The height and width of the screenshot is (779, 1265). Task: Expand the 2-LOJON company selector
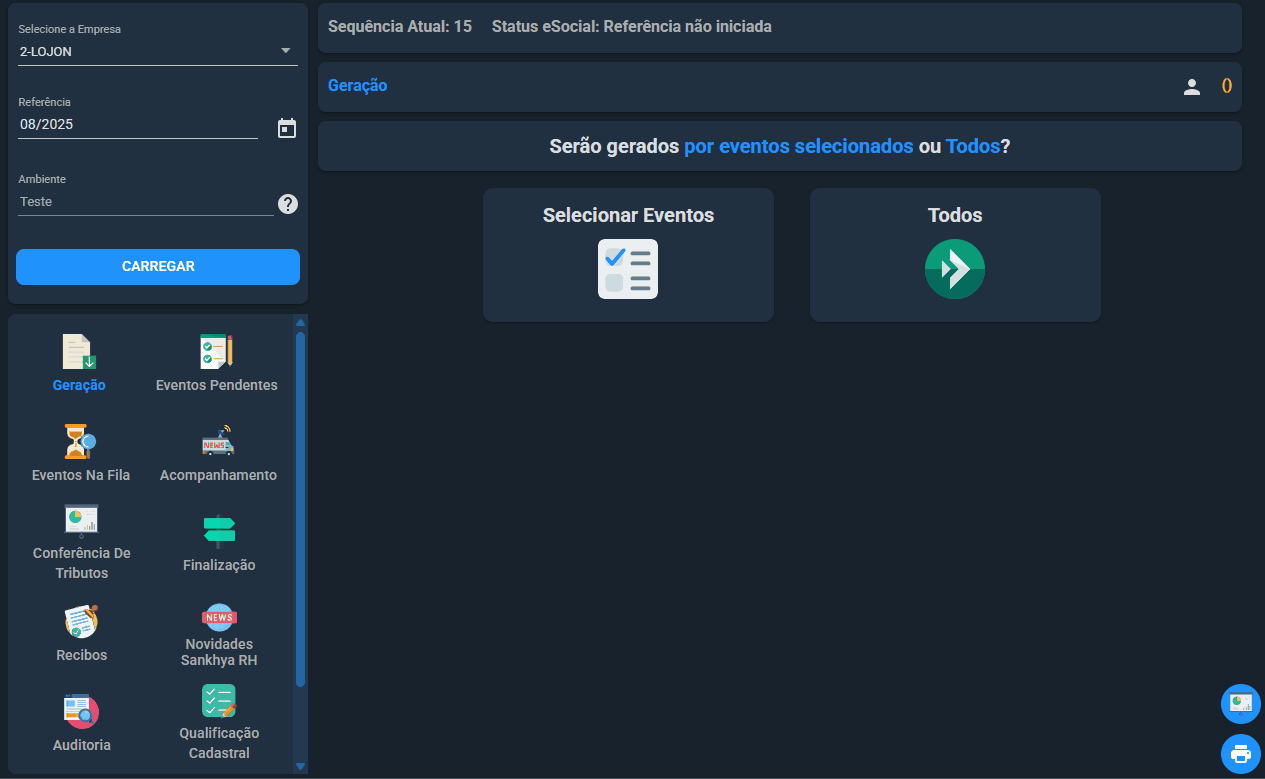tap(158, 52)
